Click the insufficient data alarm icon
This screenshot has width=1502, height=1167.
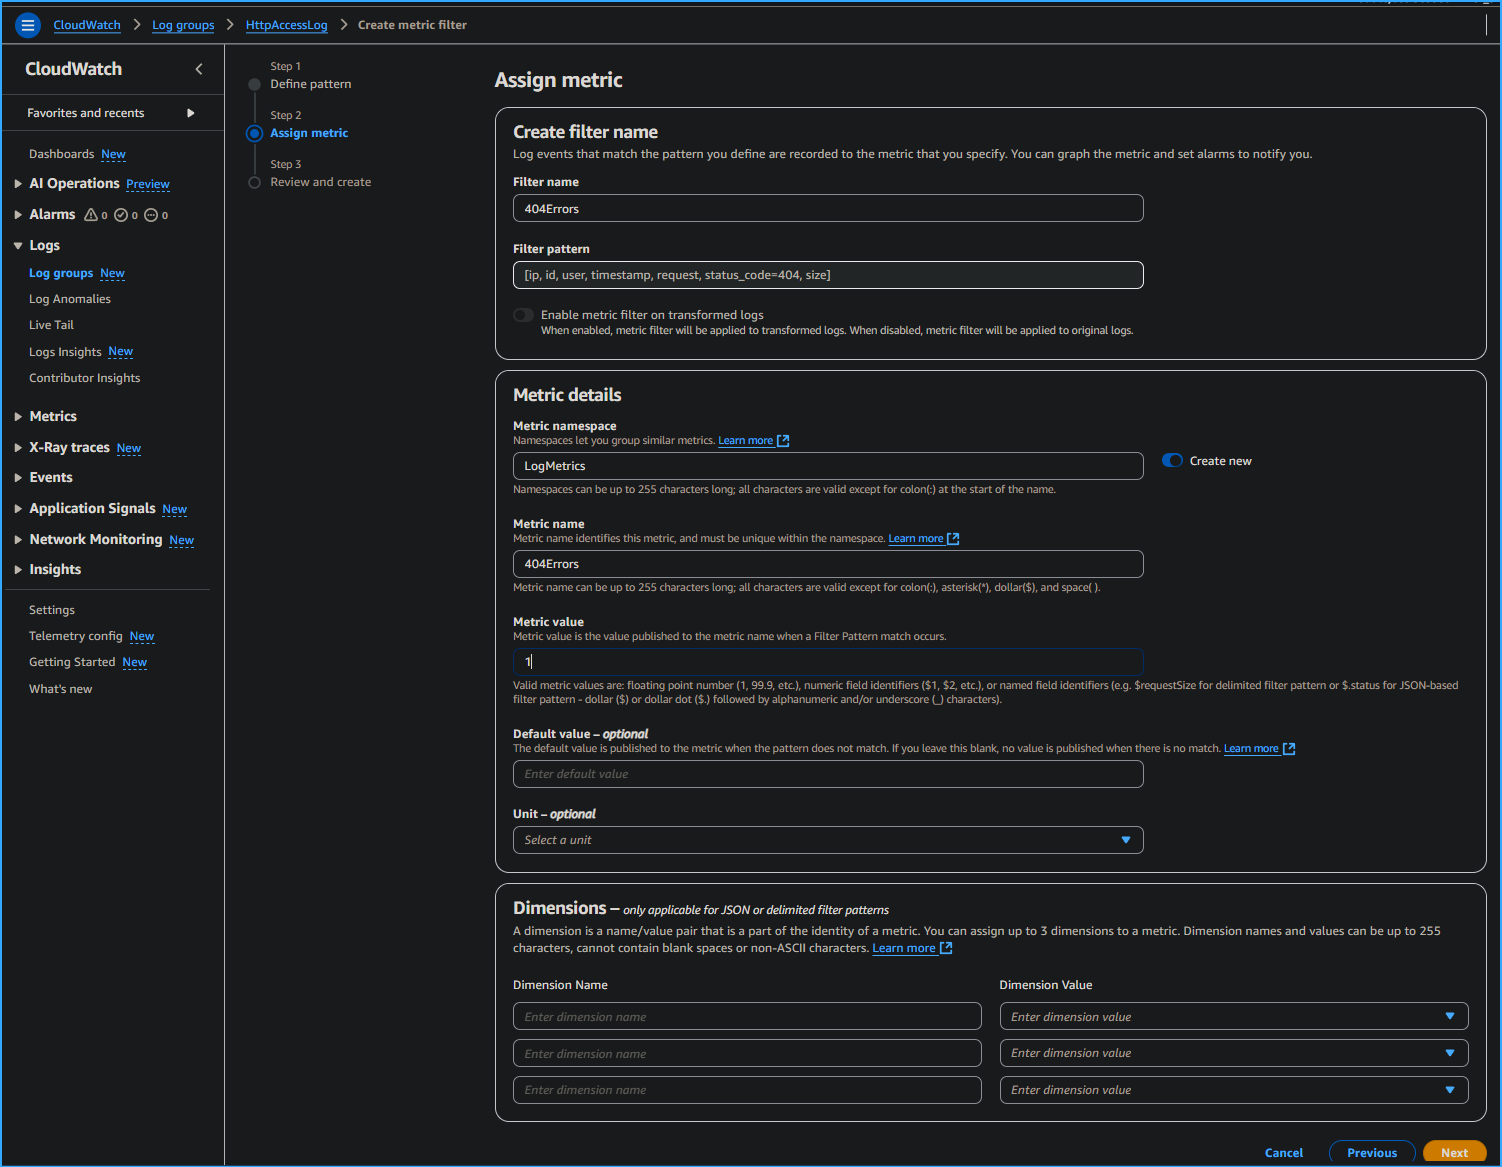coord(151,215)
